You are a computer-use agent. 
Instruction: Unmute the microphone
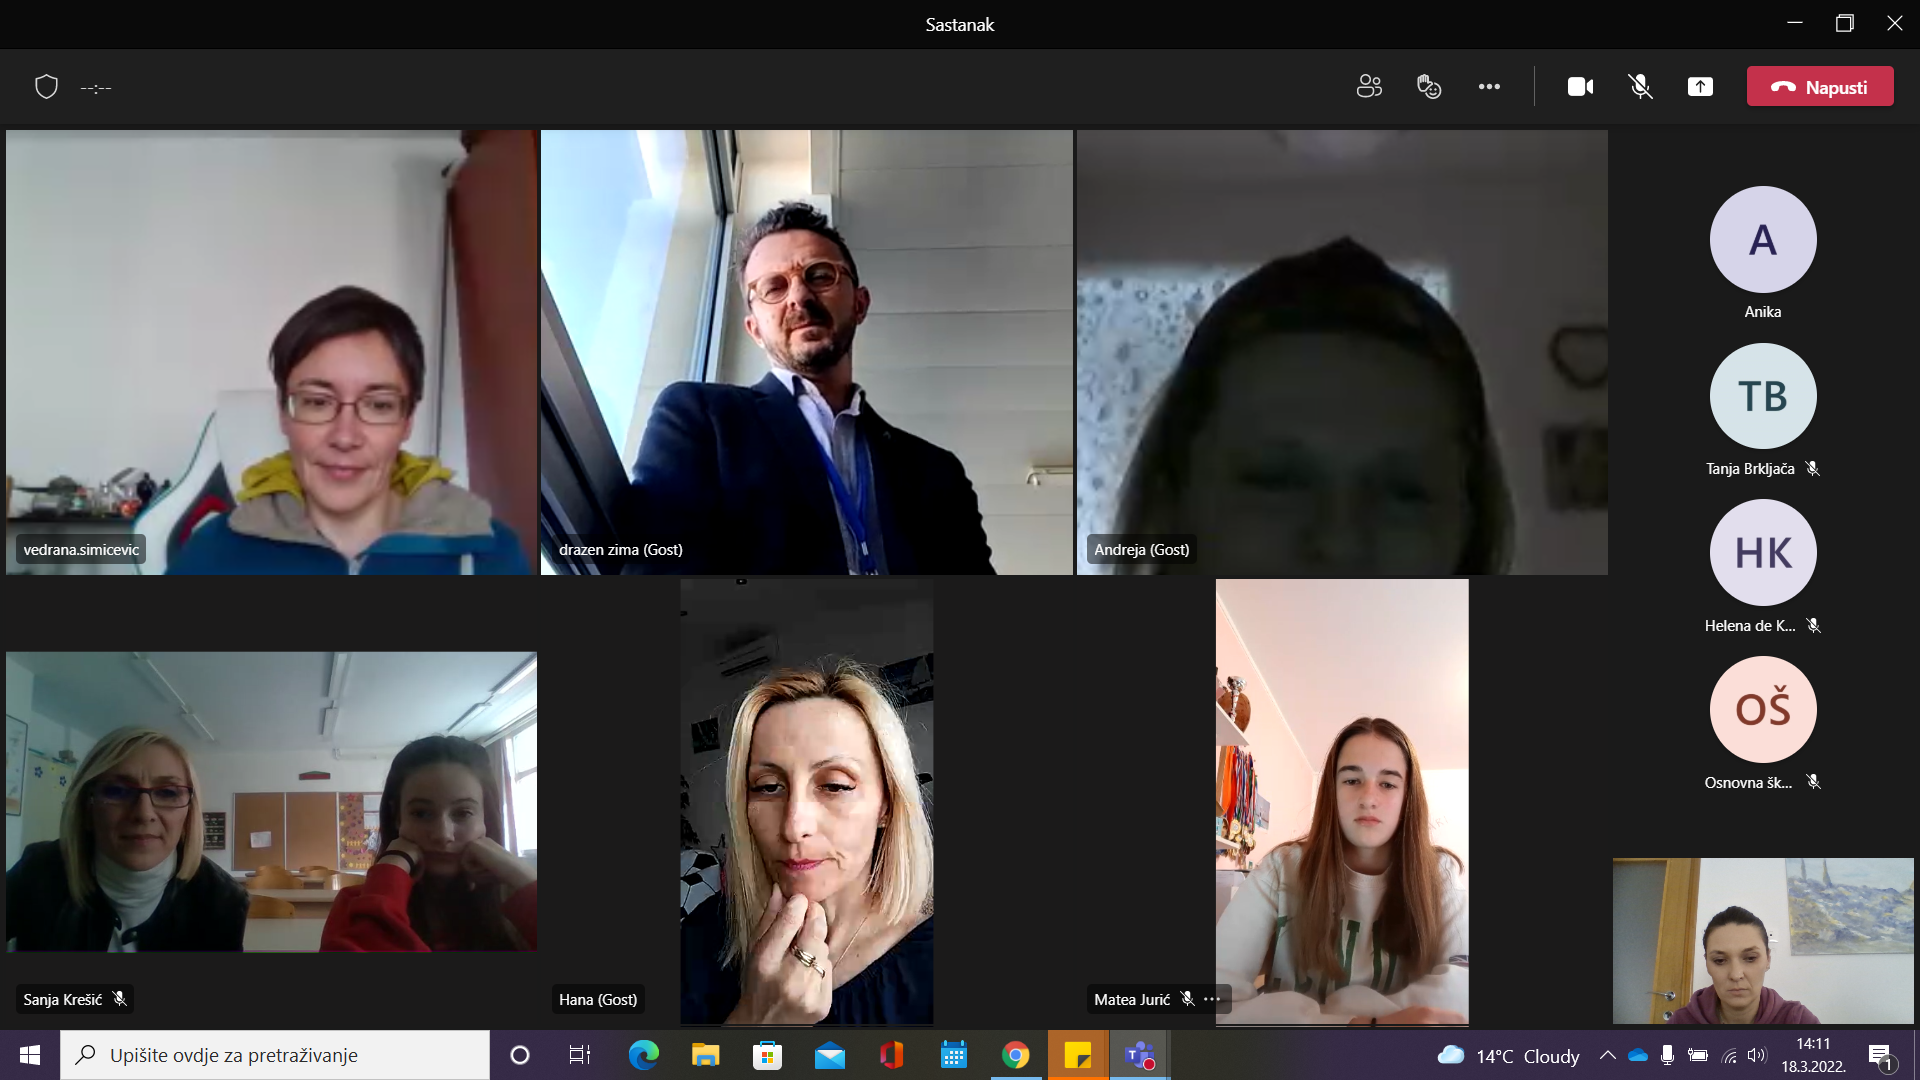coord(1640,87)
